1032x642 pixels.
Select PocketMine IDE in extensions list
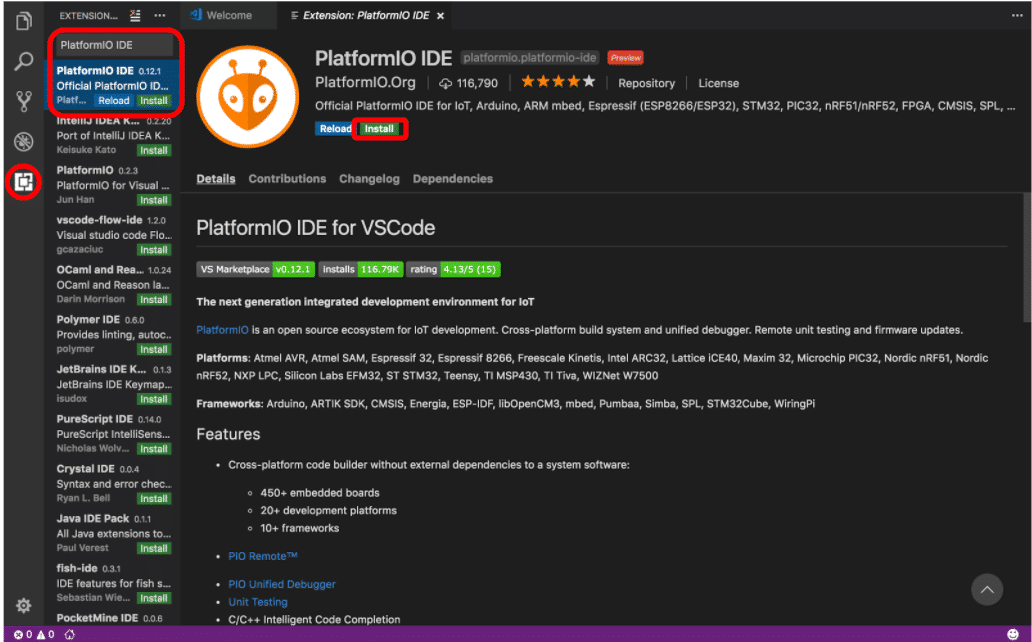pyautogui.click(x=113, y=618)
